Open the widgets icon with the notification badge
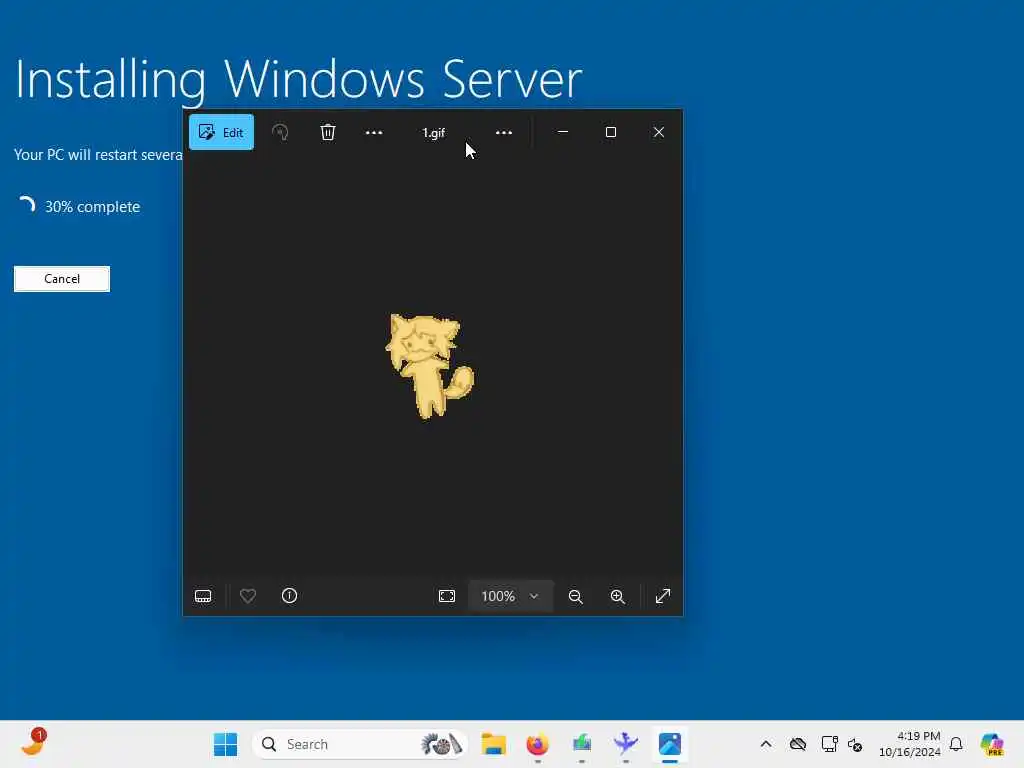The height and width of the screenshot is (768, 1024). click(x=33, y=743)
